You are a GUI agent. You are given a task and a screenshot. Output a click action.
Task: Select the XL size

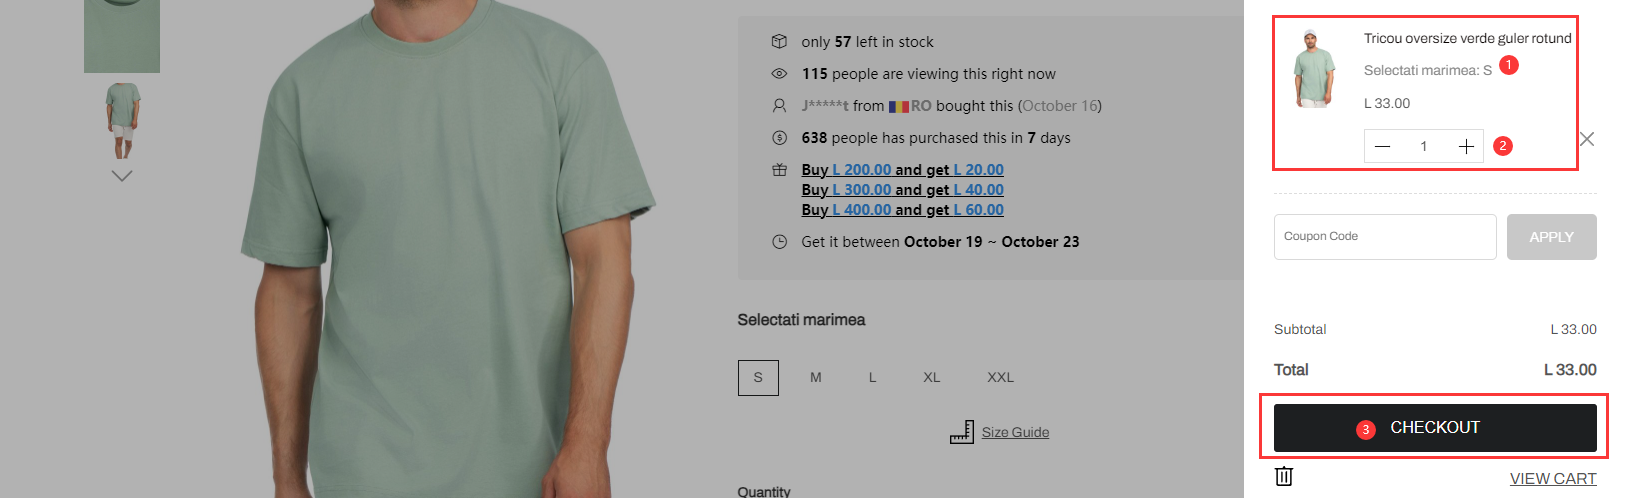coord(932,378)
